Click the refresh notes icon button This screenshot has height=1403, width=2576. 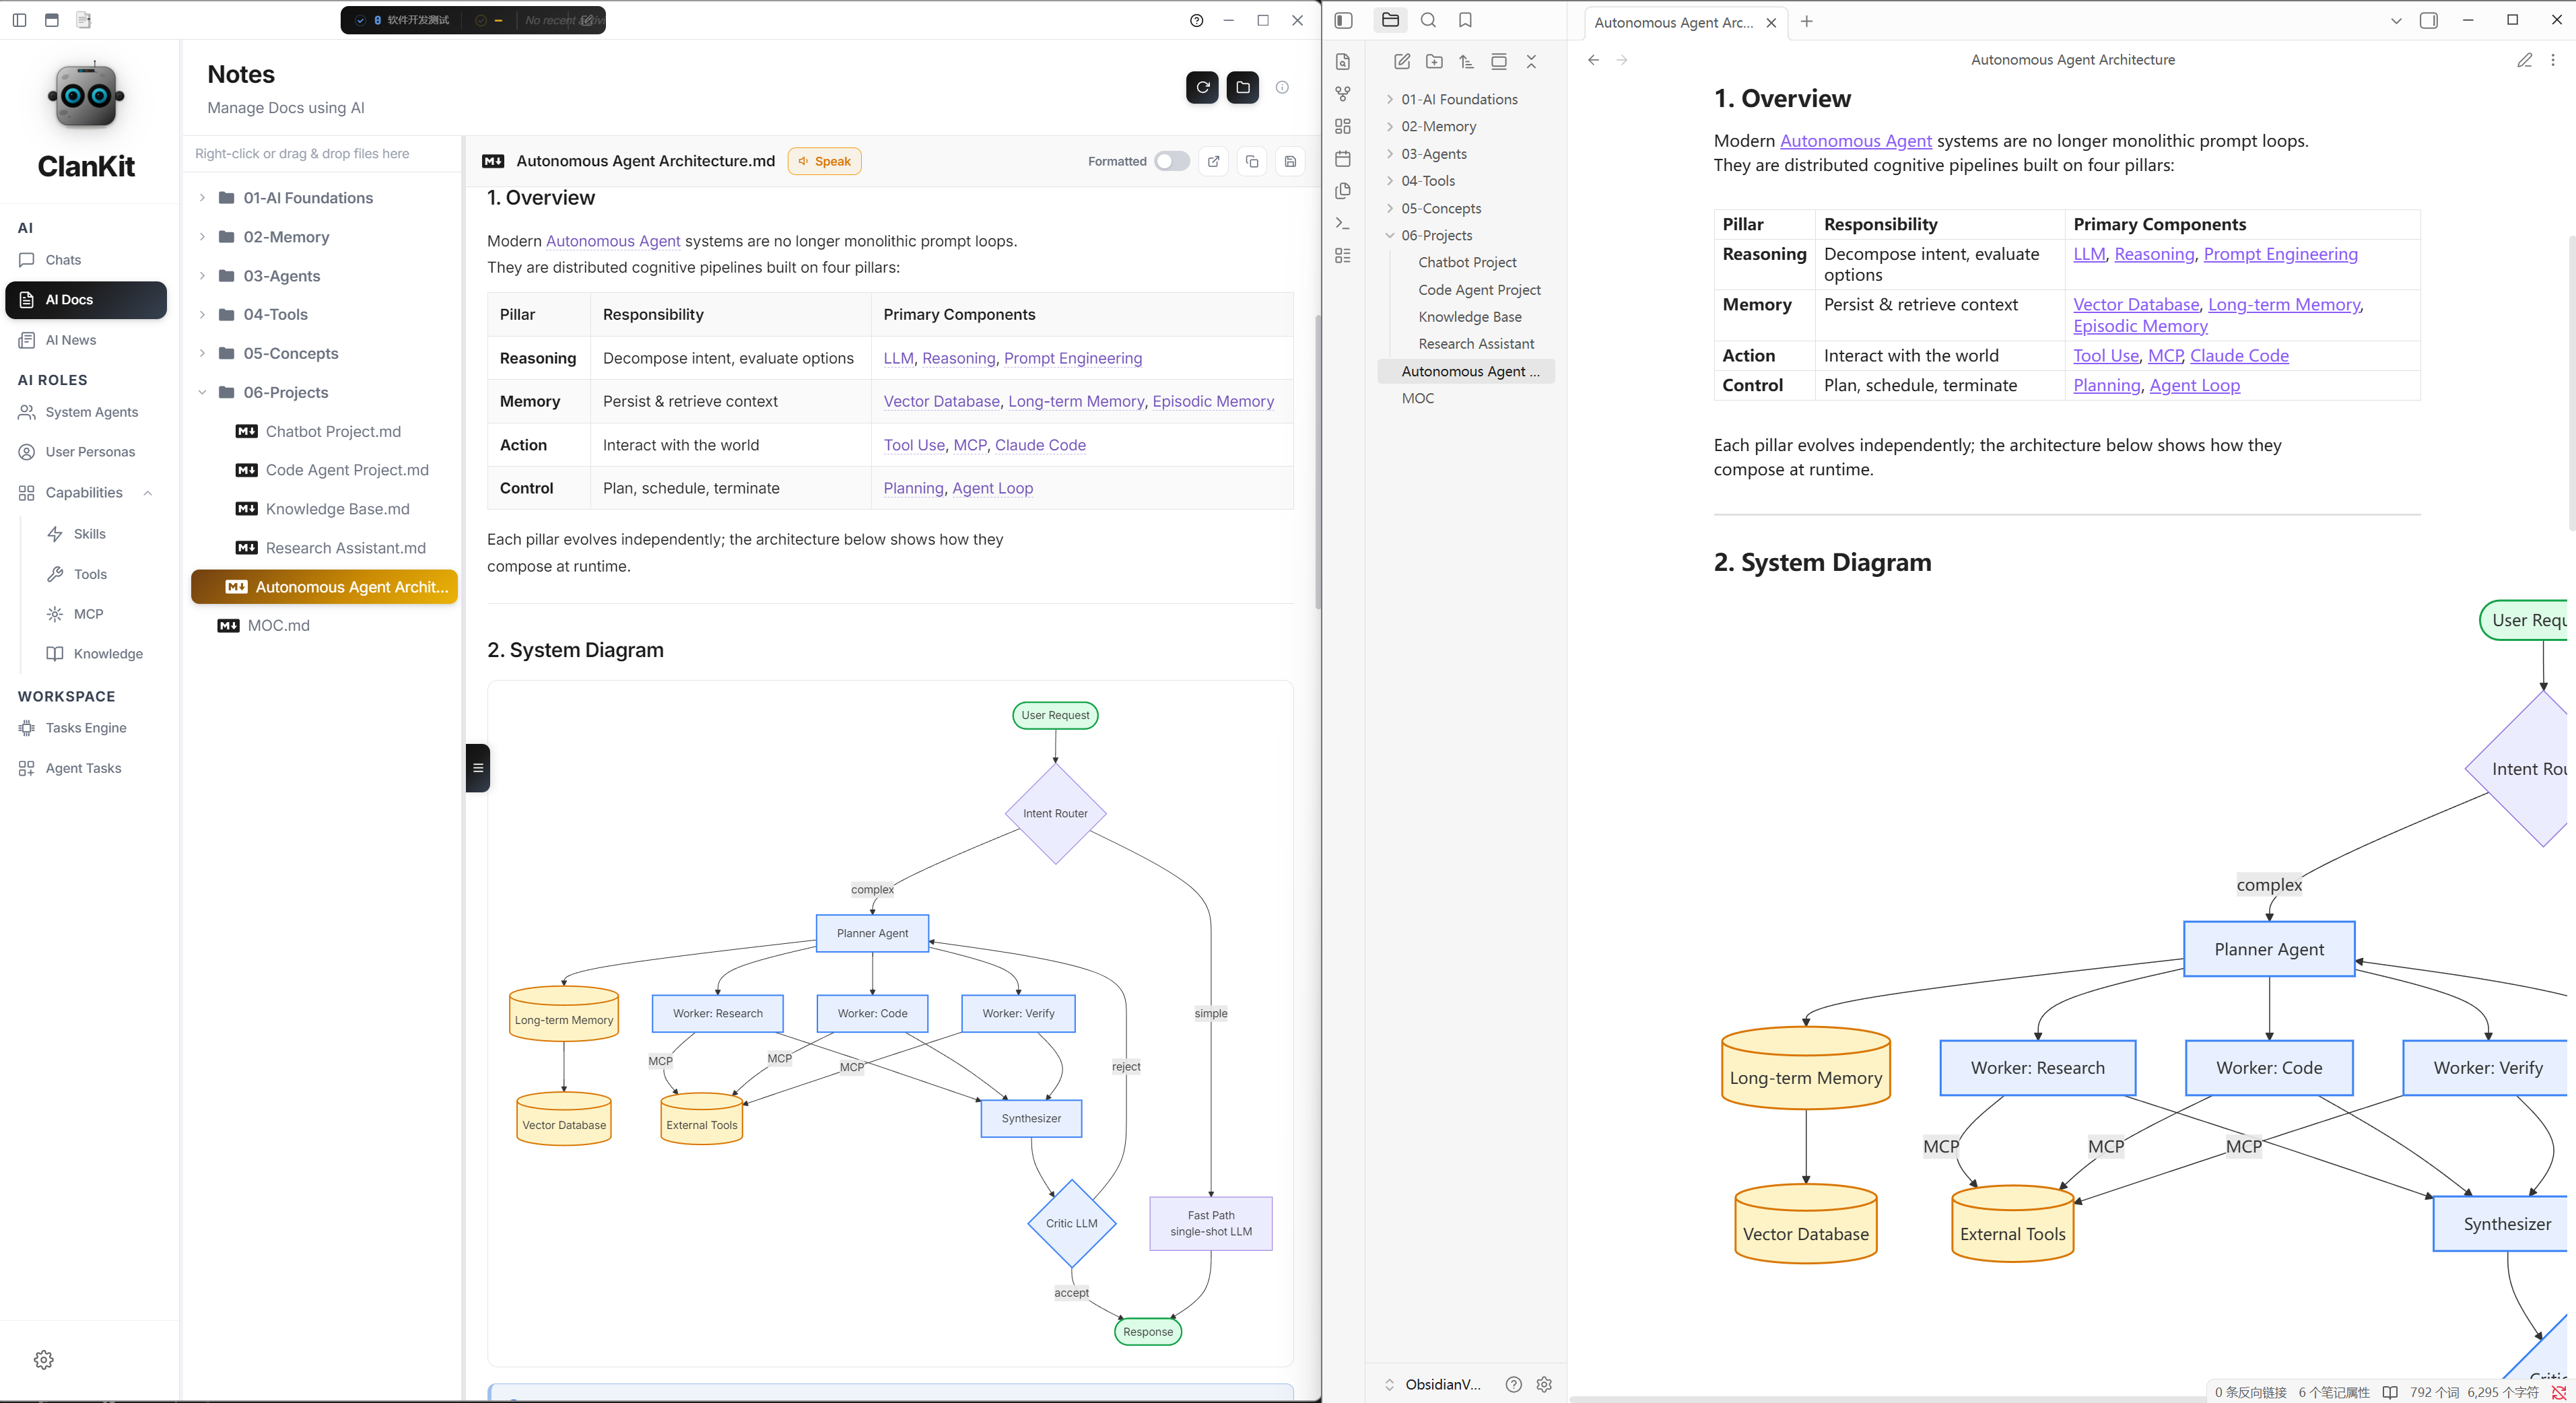click(x=1202, y=88)
